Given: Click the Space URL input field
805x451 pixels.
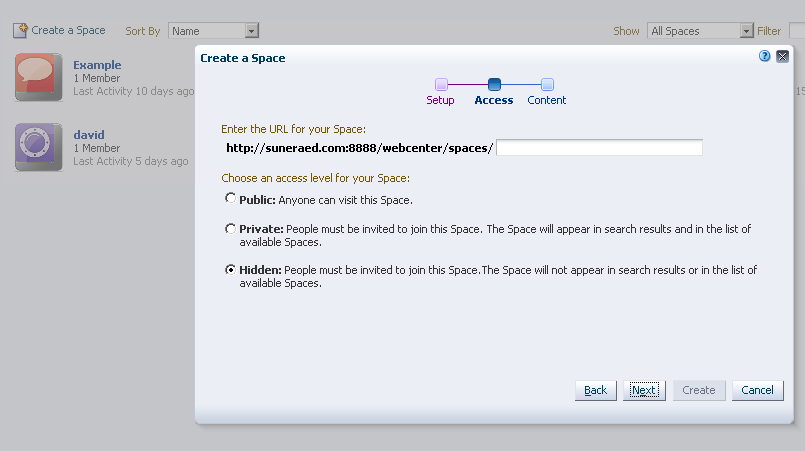Looking at the screenshot, I should click(599, 148).
